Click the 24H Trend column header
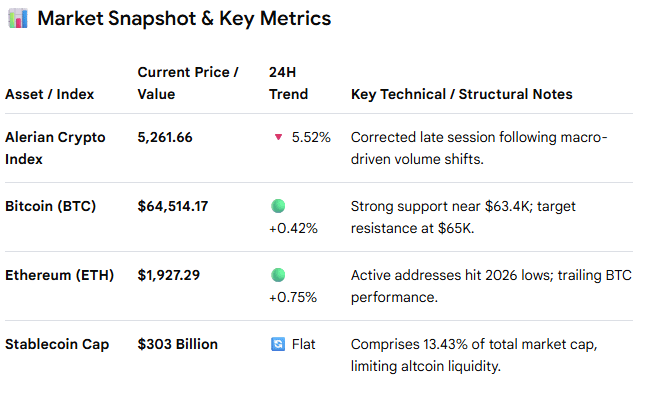Viewport: 646px width, 397px height. coord(288,83)
